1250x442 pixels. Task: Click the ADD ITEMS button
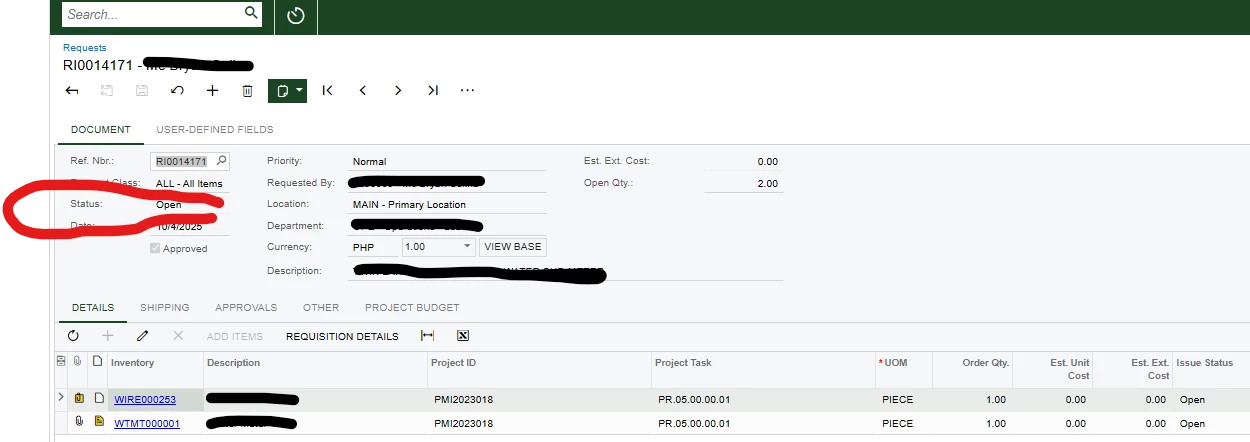235,336
